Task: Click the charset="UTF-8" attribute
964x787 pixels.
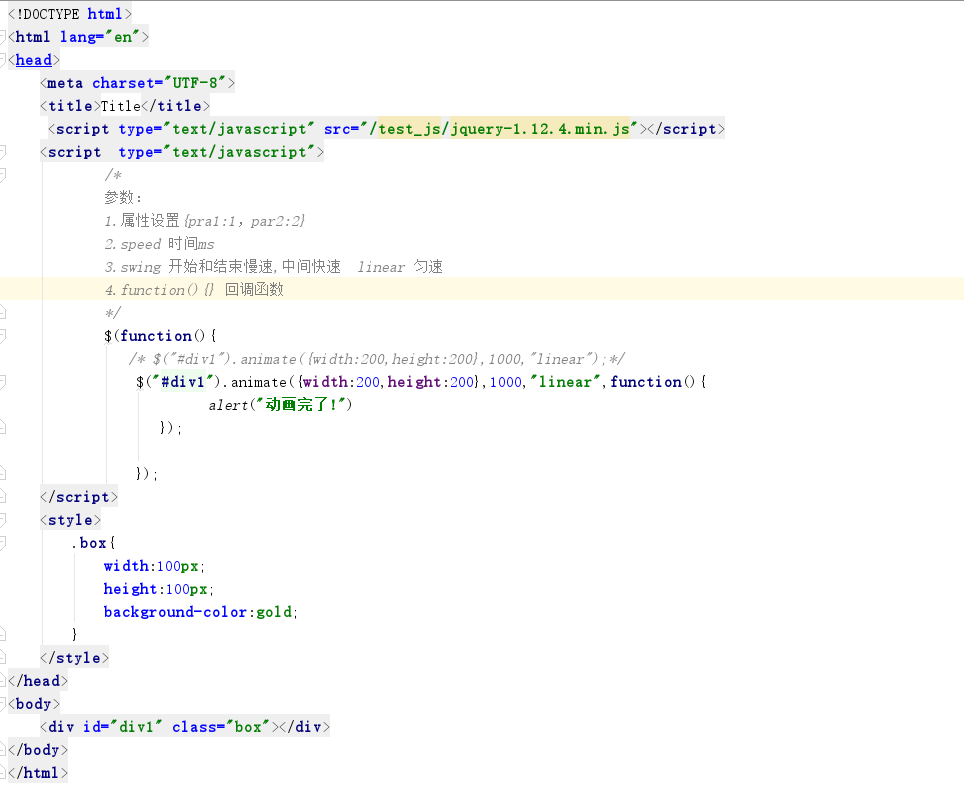Action: 159,83
